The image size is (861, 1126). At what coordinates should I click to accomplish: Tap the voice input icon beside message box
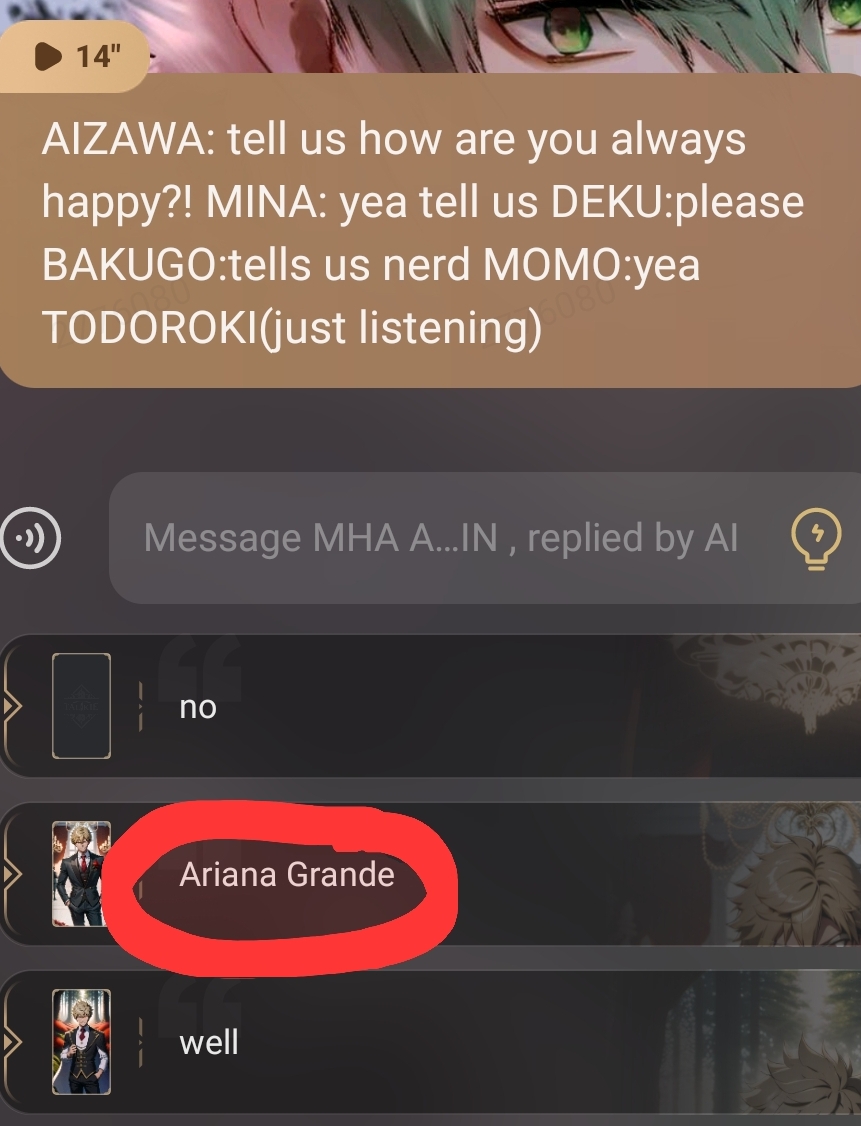click(30, 538)
